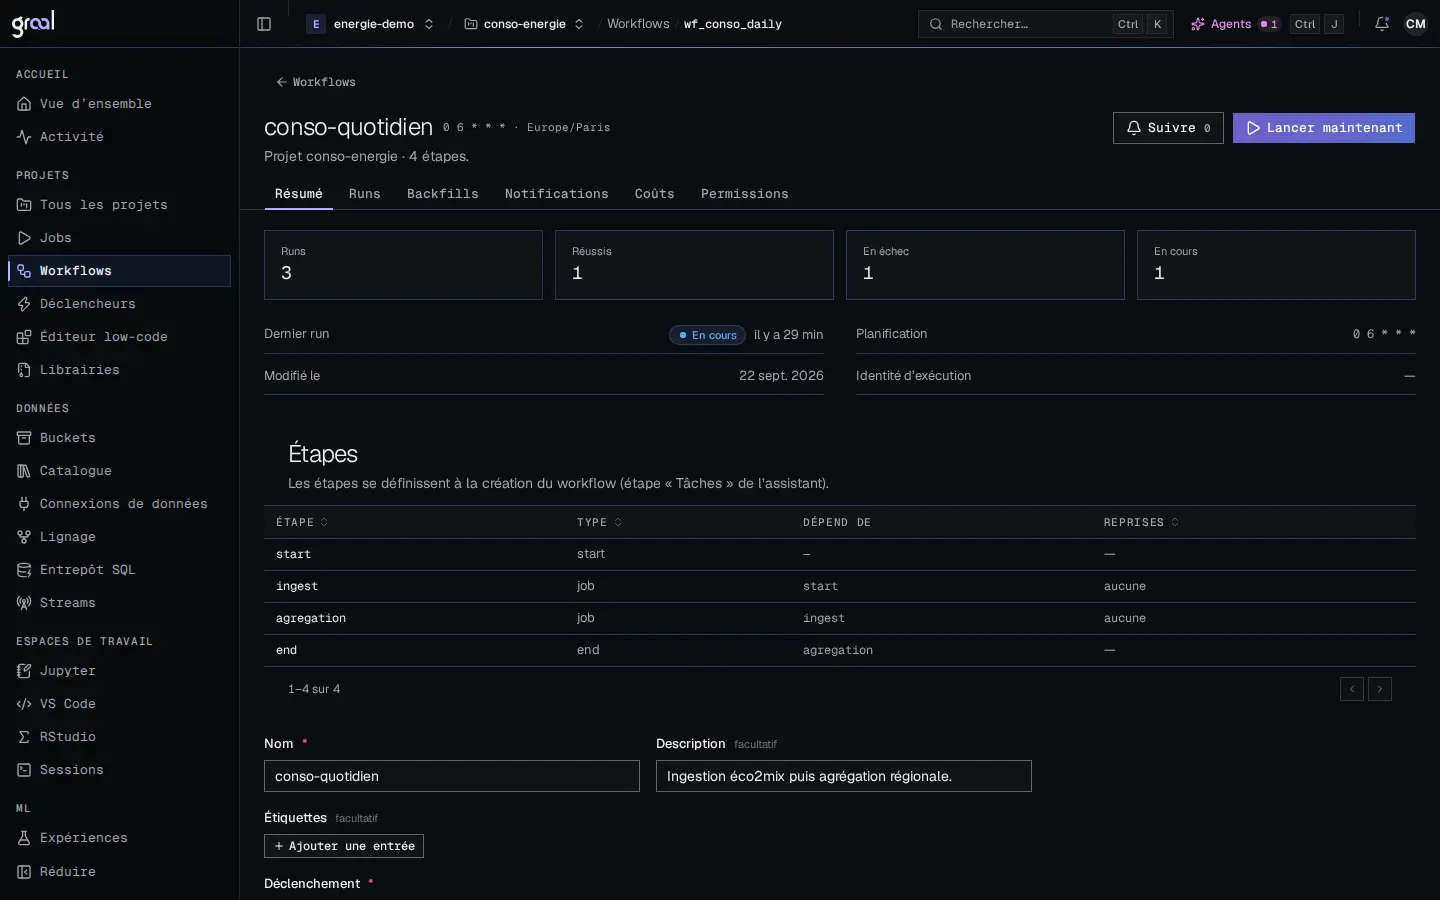Go to next table page
This screenshot has width=1440, height=900.
(x=1380, y=689)
